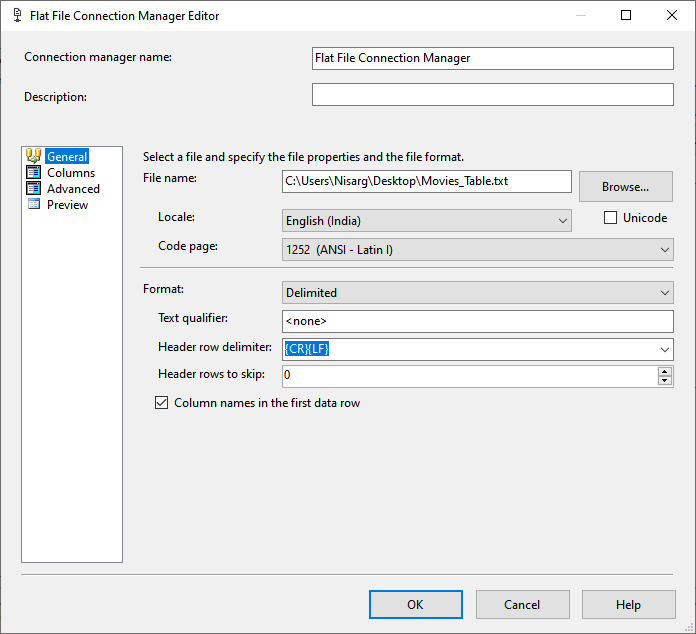Click the General page icon in sidebar
Image resolution: width=696 pixels, height=634 pixels.
tap(33, 156)
